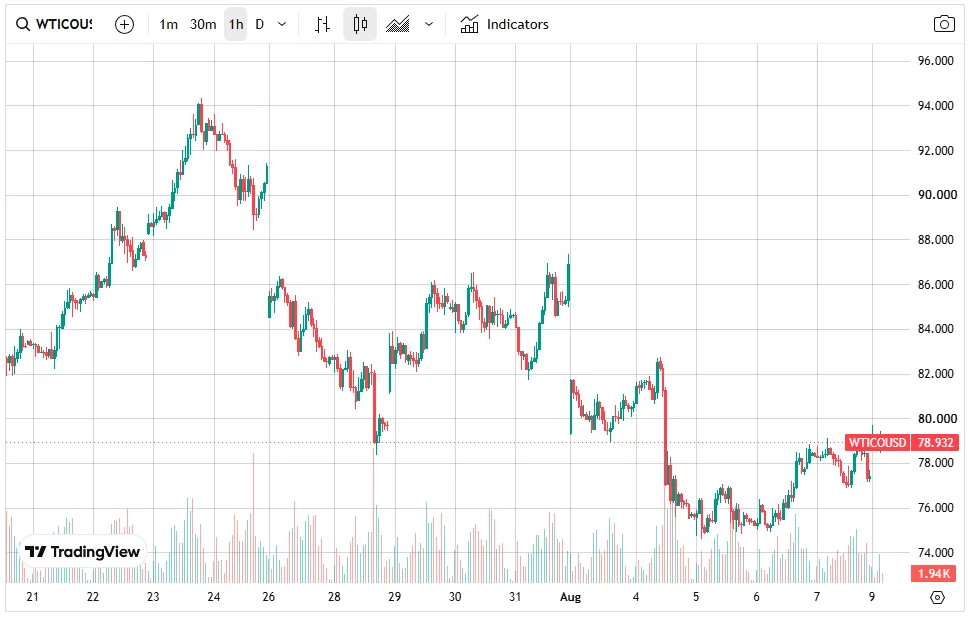
Task: Switch to the 30m timeframe
Action: coord(203,24)
